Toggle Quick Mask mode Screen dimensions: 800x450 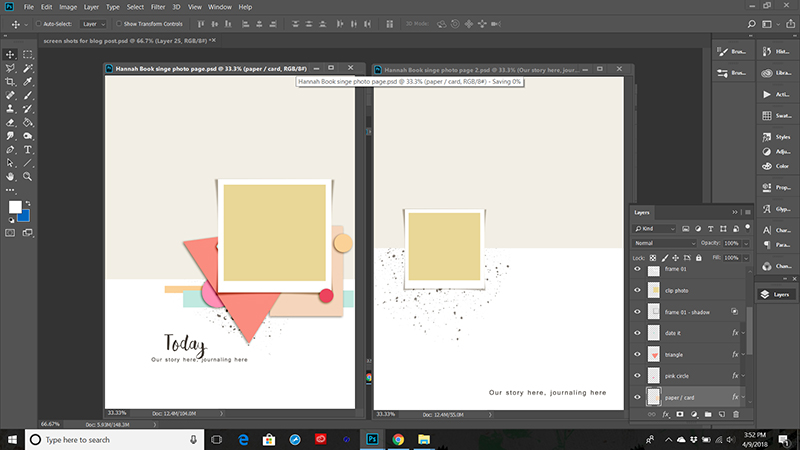coord(10,233)
